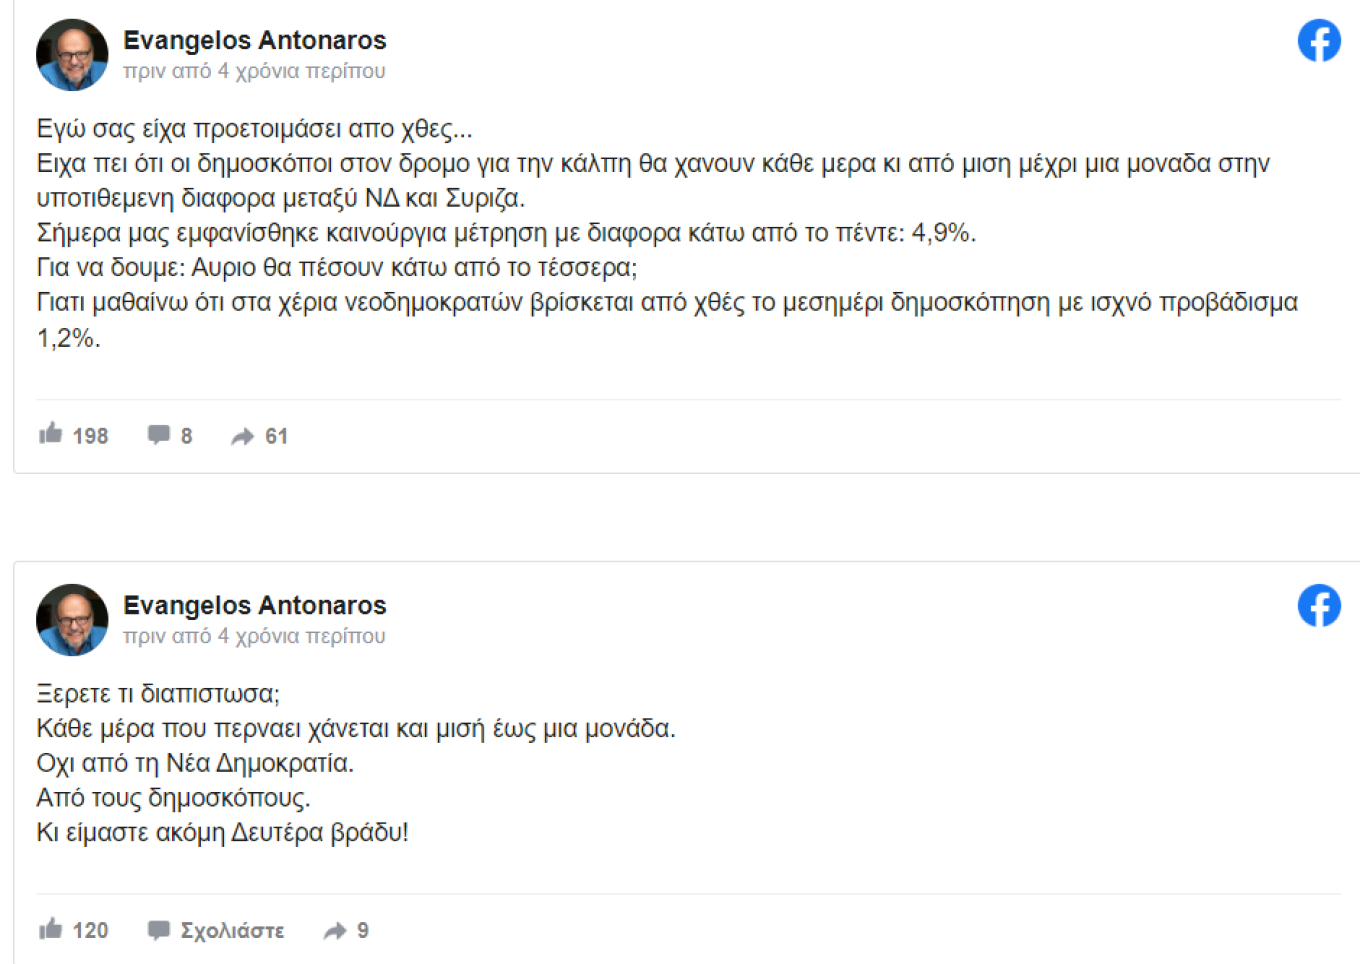Open Evangelos Antonaros name on the first post

(x=254, y=40)
